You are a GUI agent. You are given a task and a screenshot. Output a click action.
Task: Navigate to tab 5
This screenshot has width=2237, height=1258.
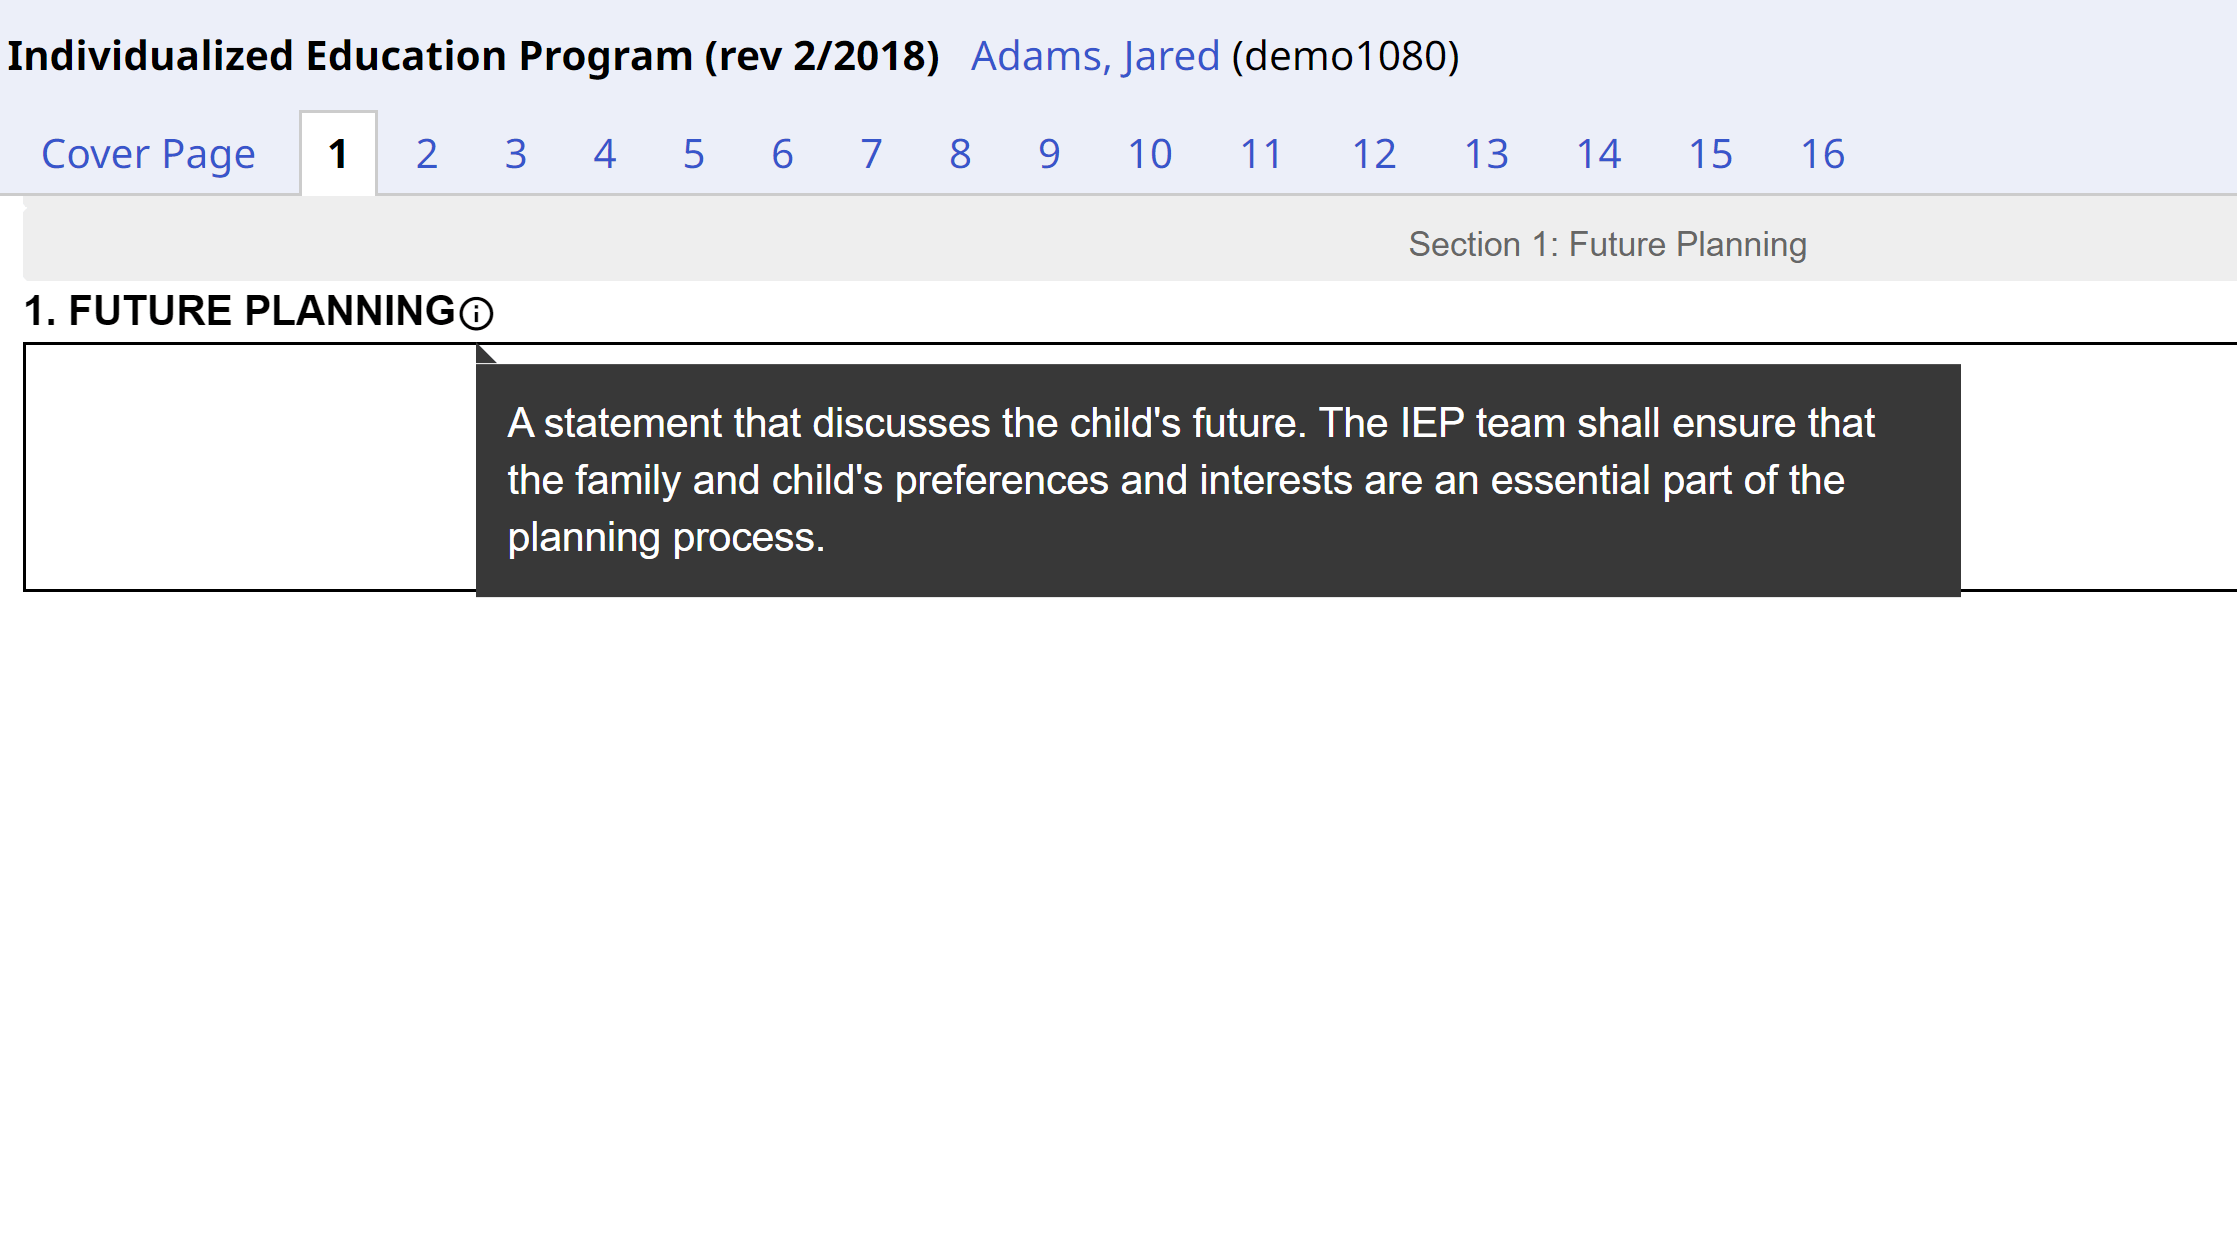coord(694,154)
